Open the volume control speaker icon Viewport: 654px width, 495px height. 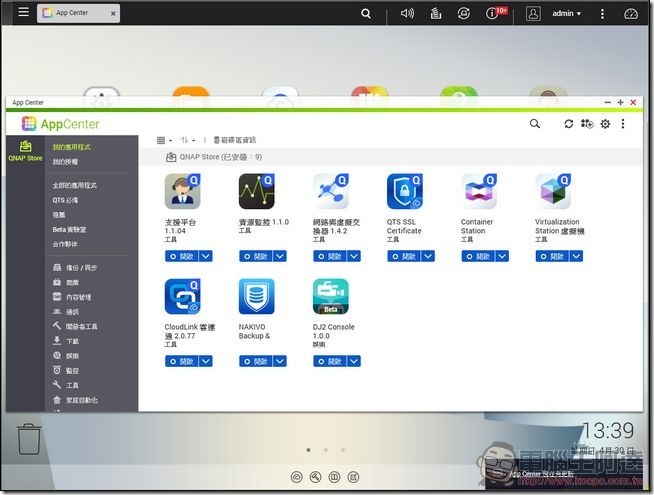click(x=407, y=13)
